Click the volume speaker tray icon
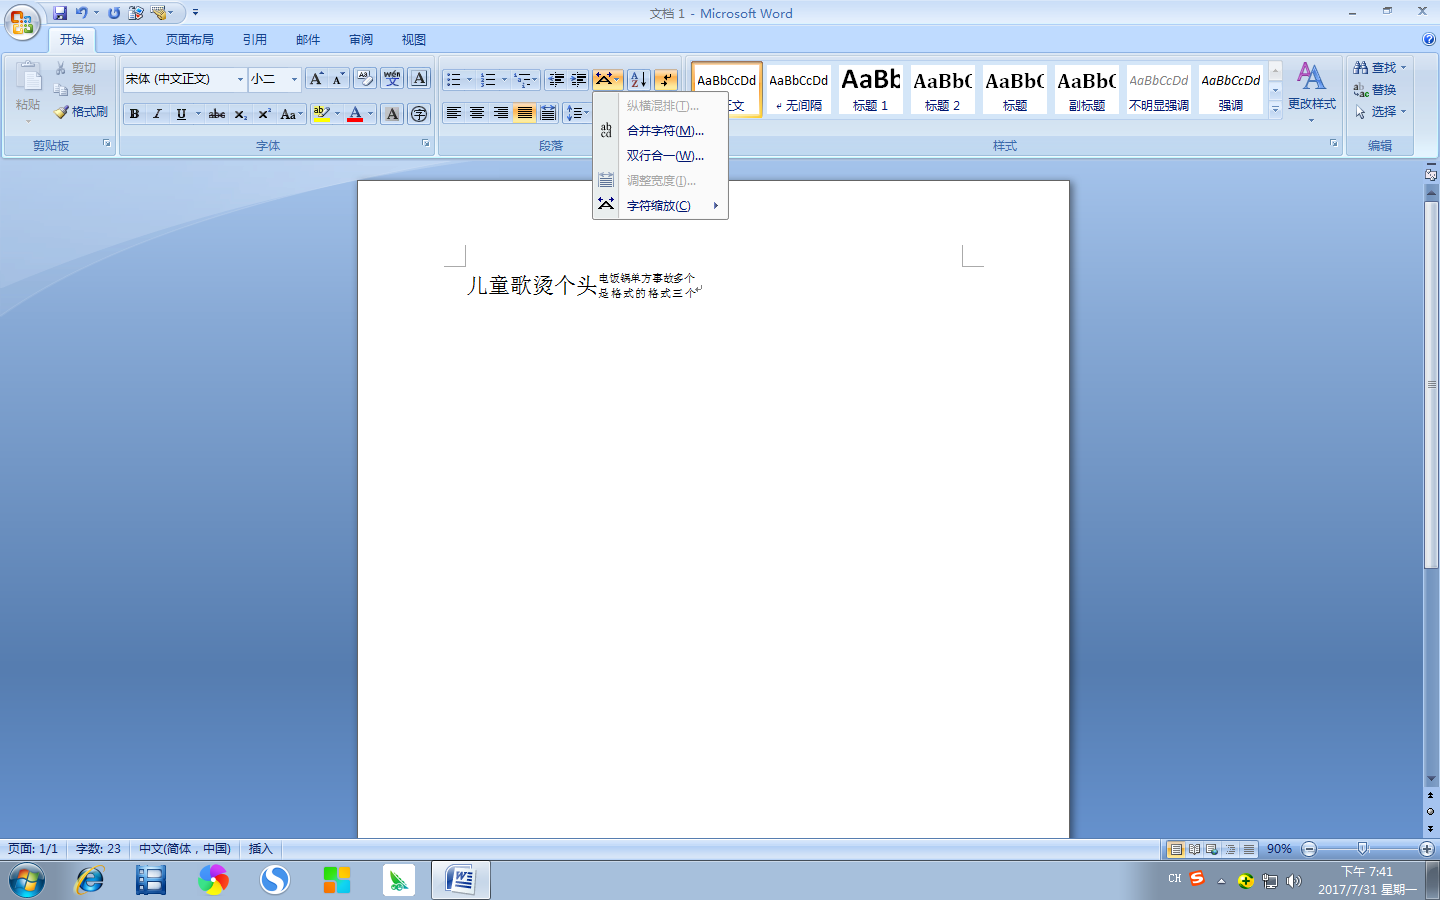The width and height of the screenshot is (1440, 900). coord(1294,881)
